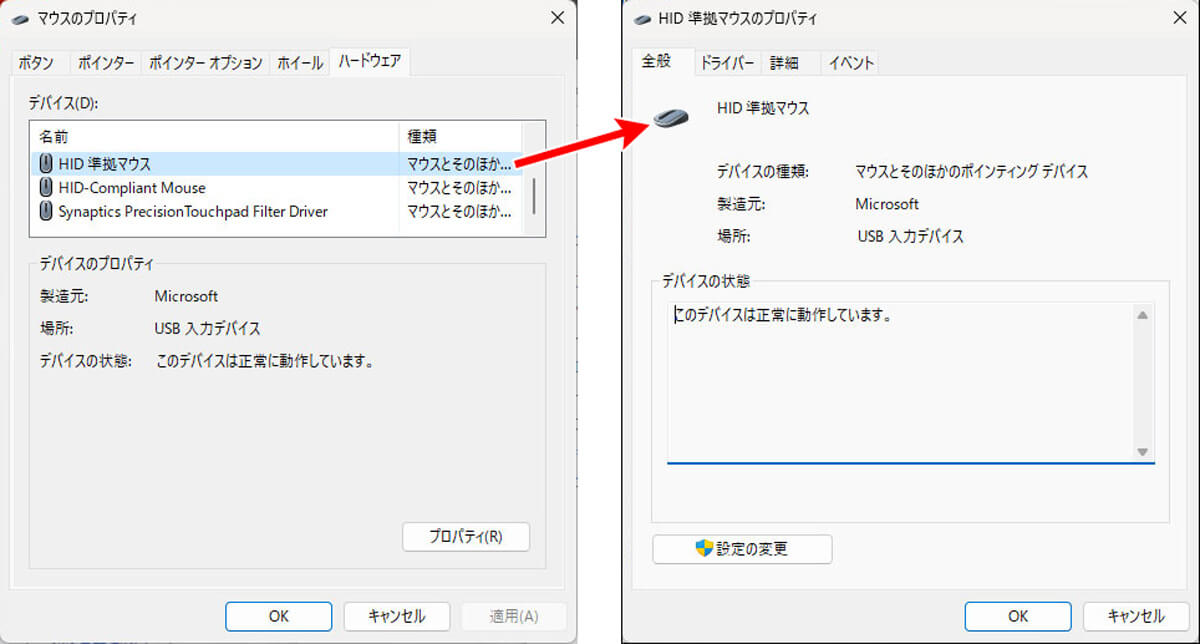Viewport: 1200px width, 644px height.
Task: Click scroll down arrow in デバイスの状態 box
Action: [1143, 452]
